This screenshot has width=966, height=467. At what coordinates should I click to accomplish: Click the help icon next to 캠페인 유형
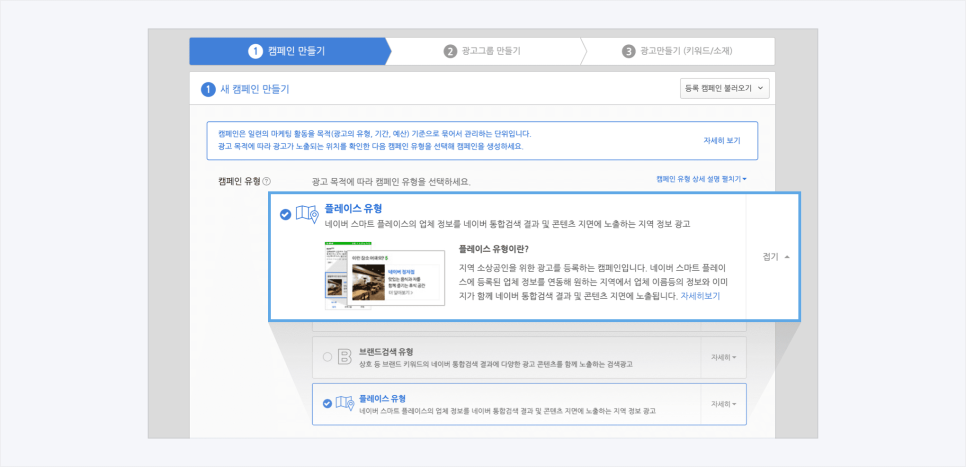[x=267, y=182]
